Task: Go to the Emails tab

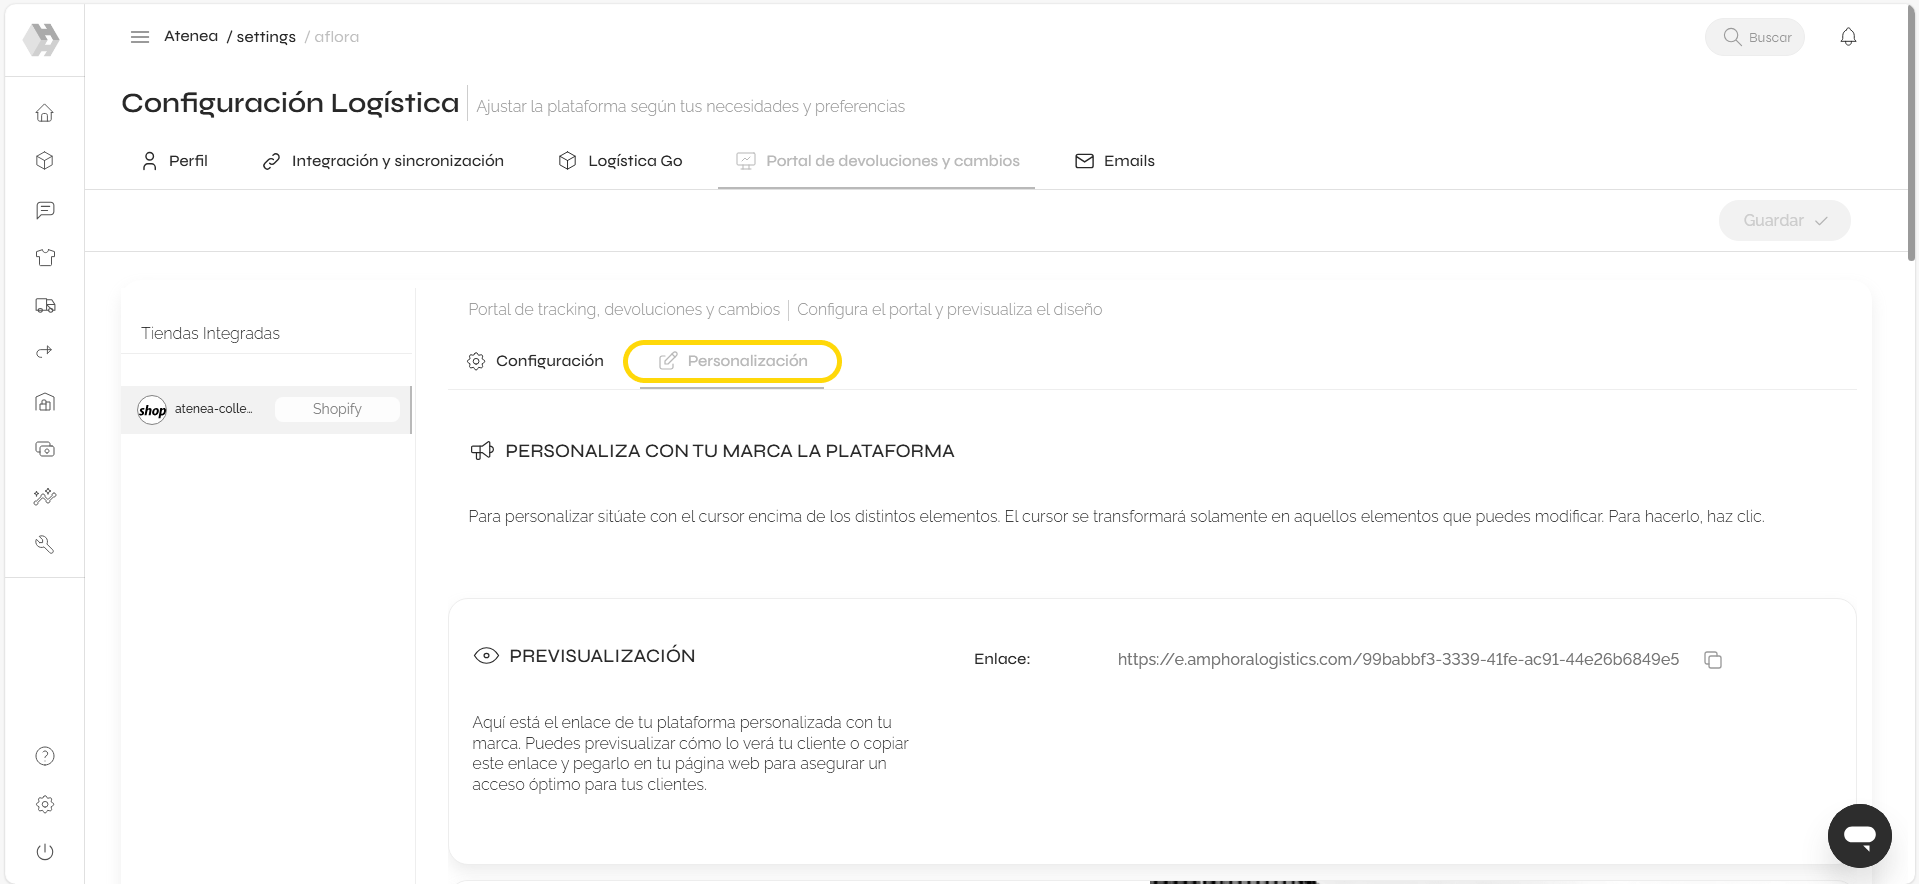Action: (x=1115, y=161)
